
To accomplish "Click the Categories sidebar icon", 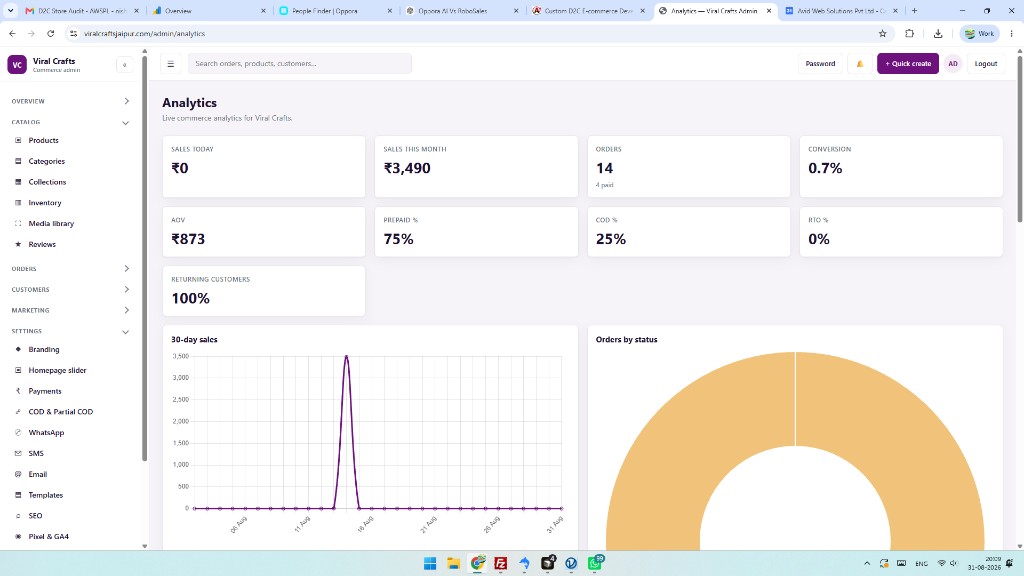I will (18, 161).
